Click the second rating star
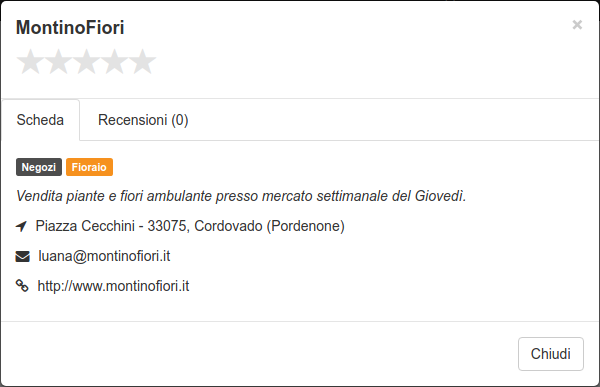The height and width of the screenshot is (387, 600). click(x=58, y=61)
